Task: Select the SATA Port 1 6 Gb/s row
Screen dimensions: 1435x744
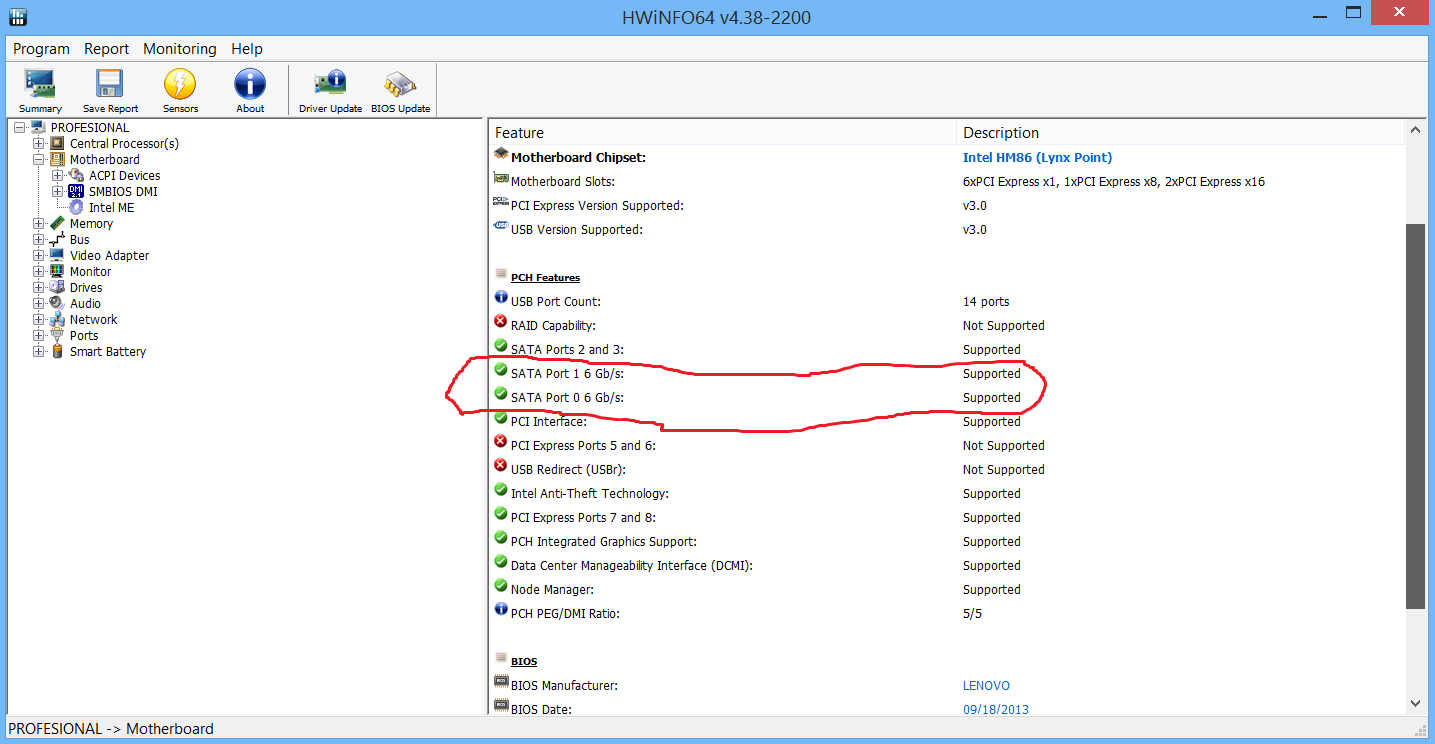Action: click(x=947, y=373)
